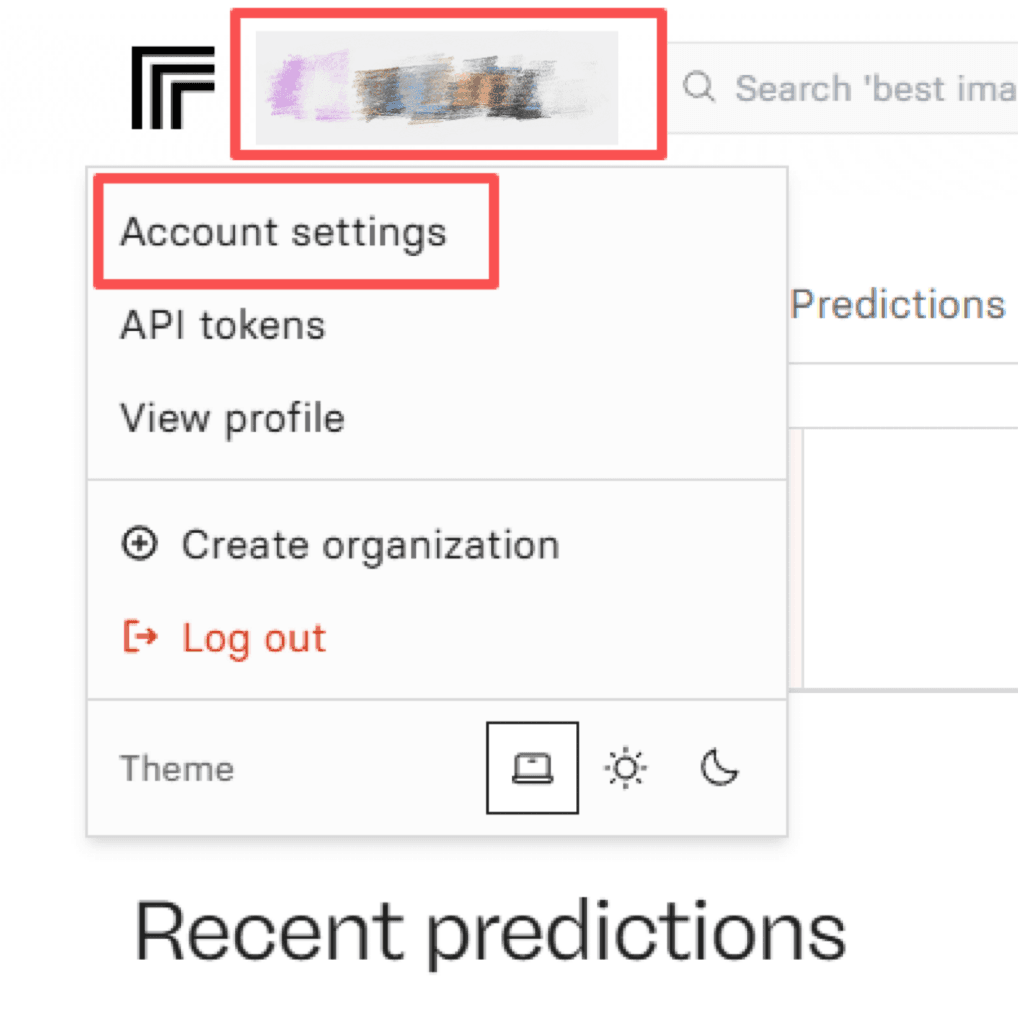Click the Theme label in the menu
The width and height of the screenshot is (1018, 1024).
(177, 768)
